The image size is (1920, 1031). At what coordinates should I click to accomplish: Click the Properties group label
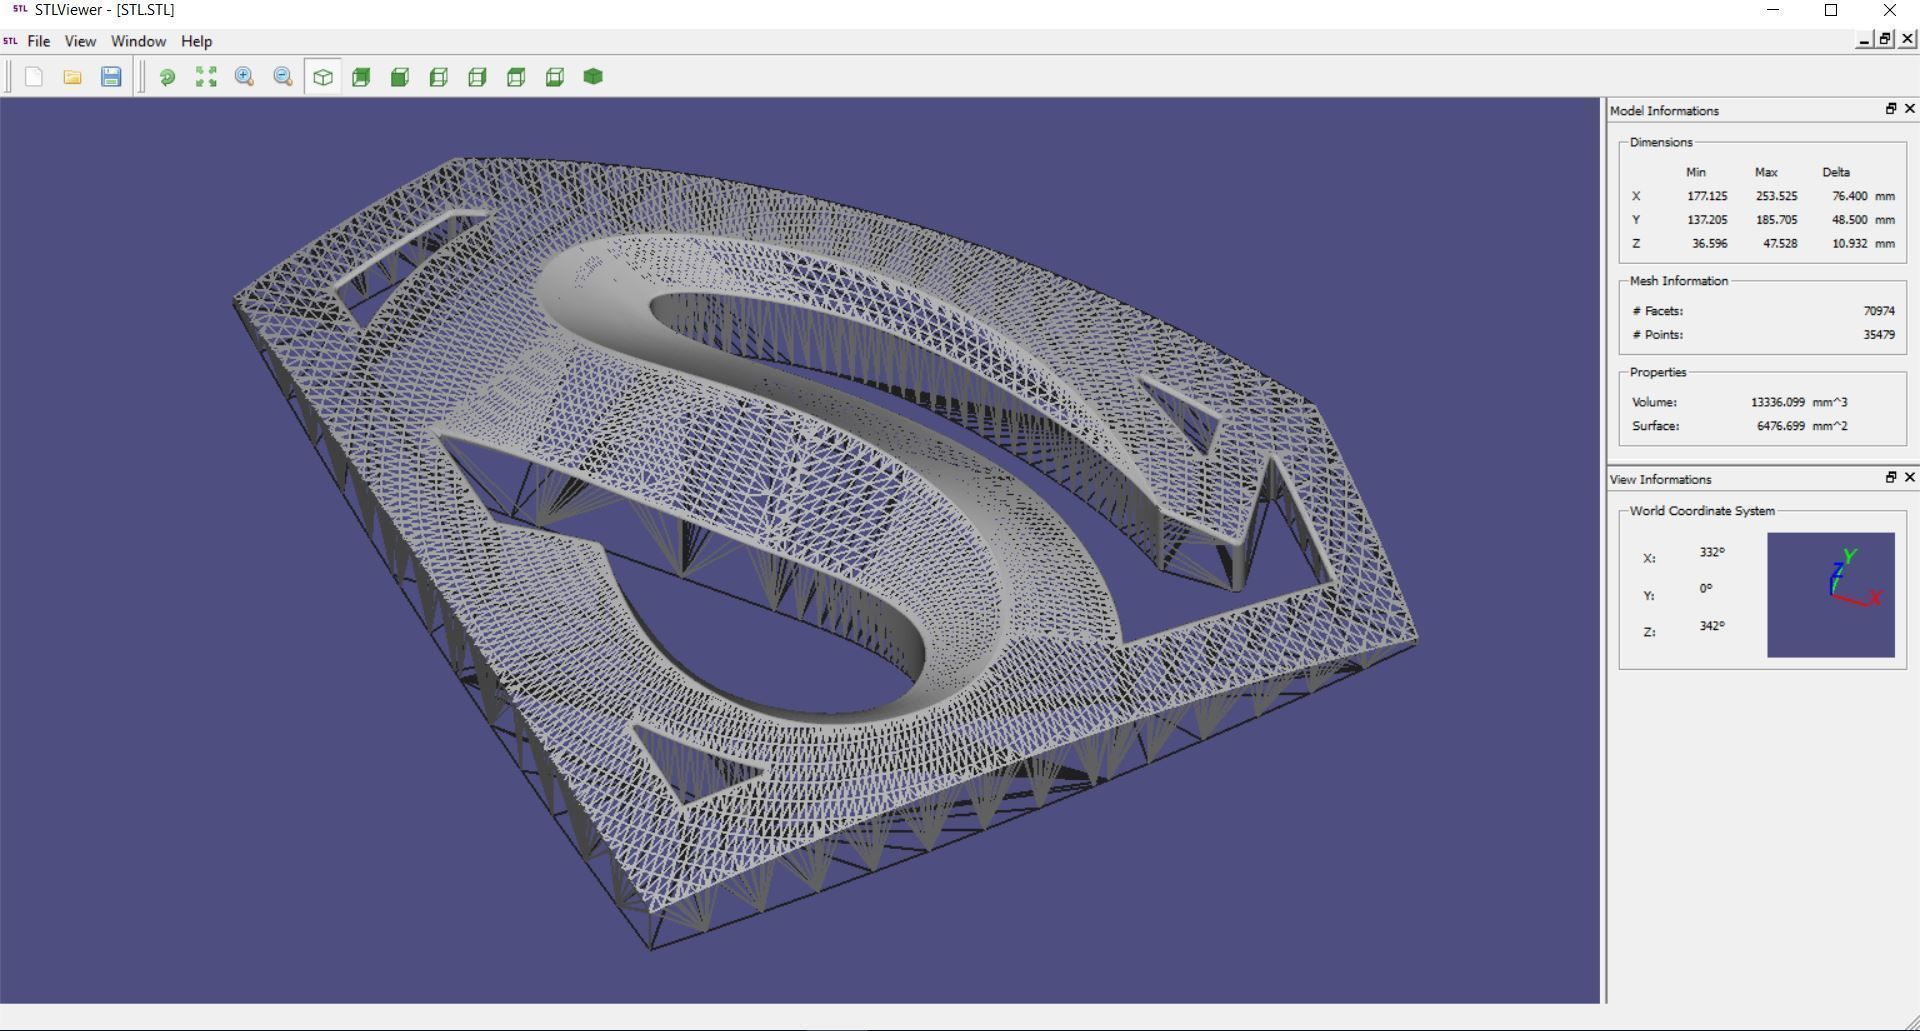(1658, 372)
